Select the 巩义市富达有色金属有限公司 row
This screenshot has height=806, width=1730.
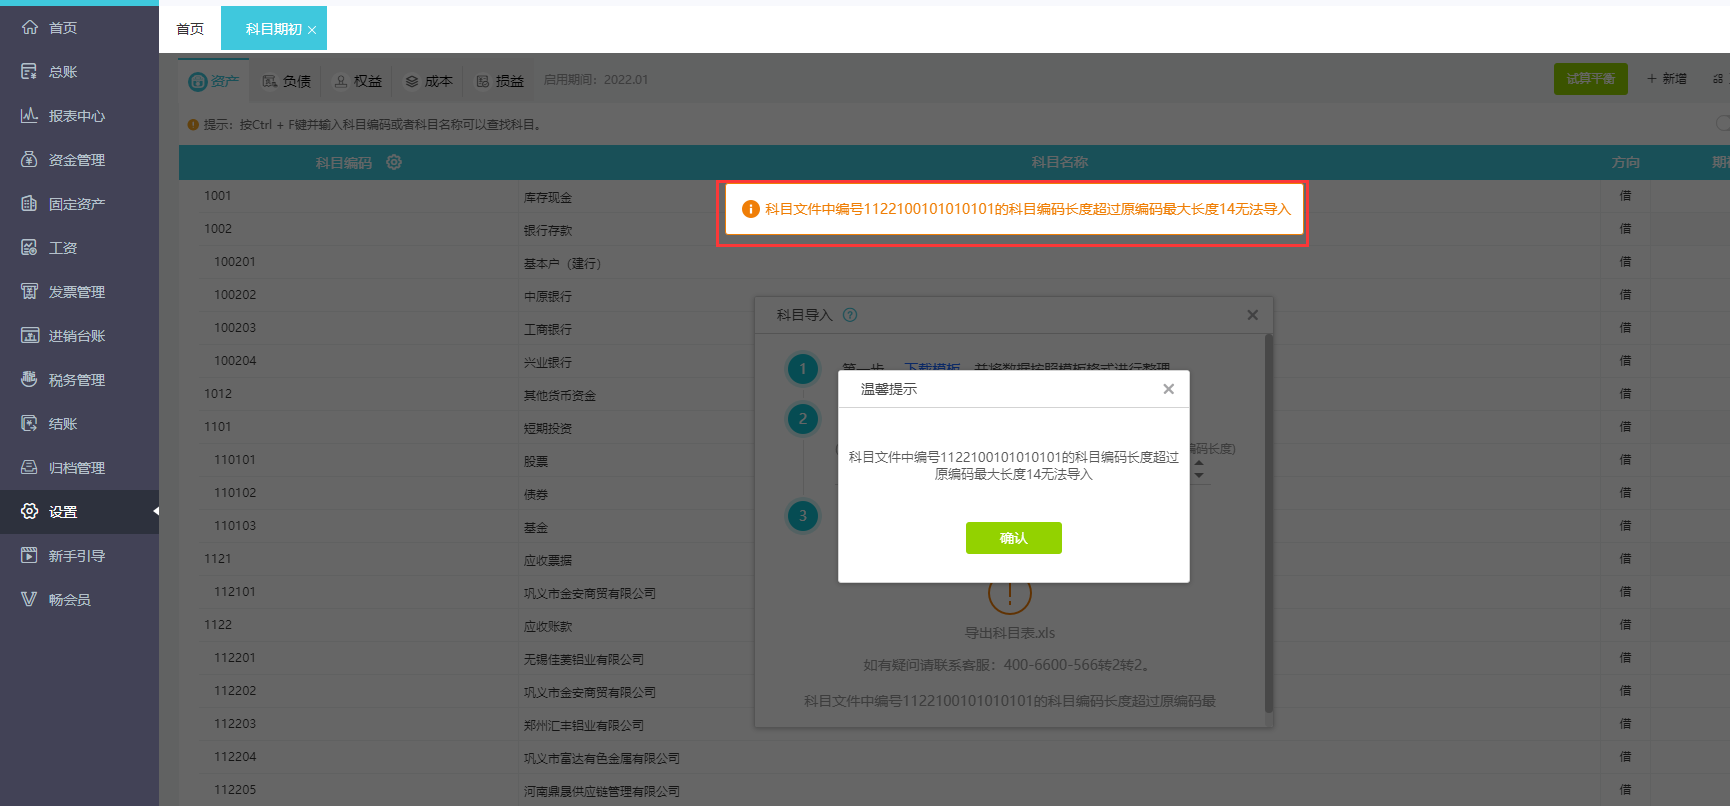pyautogui.click(x=602, y=759)
